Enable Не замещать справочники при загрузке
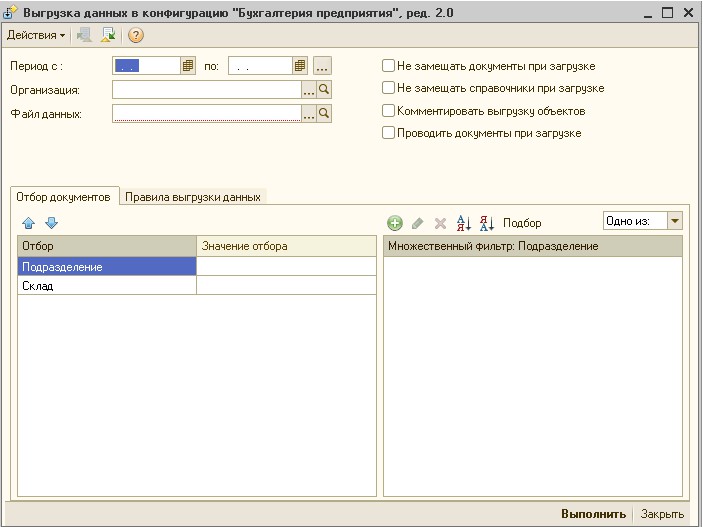Screen dimensions: 703x527 388,88
